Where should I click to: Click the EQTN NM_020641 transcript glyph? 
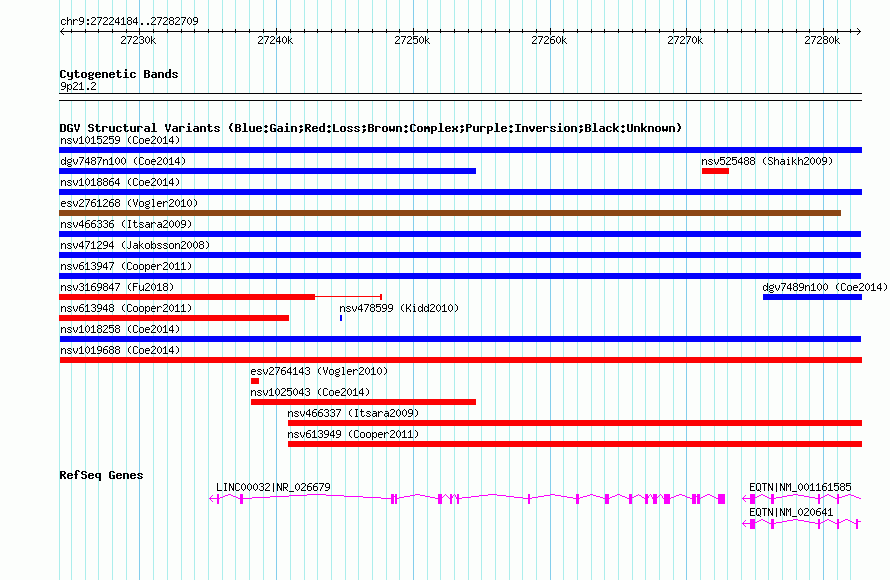click(801, 524)
